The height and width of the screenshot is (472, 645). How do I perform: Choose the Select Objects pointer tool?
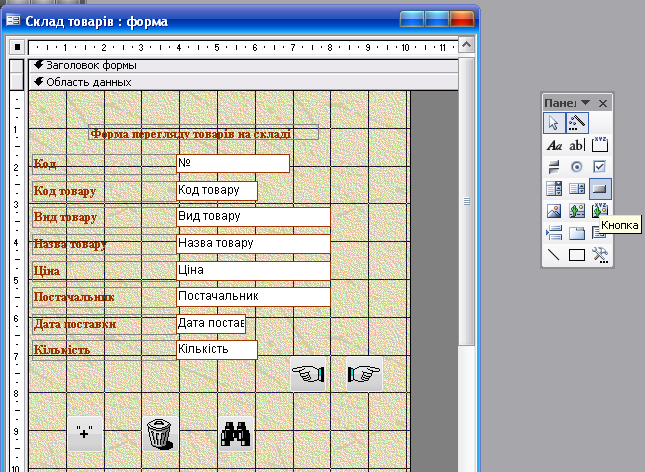pos(554,123)
